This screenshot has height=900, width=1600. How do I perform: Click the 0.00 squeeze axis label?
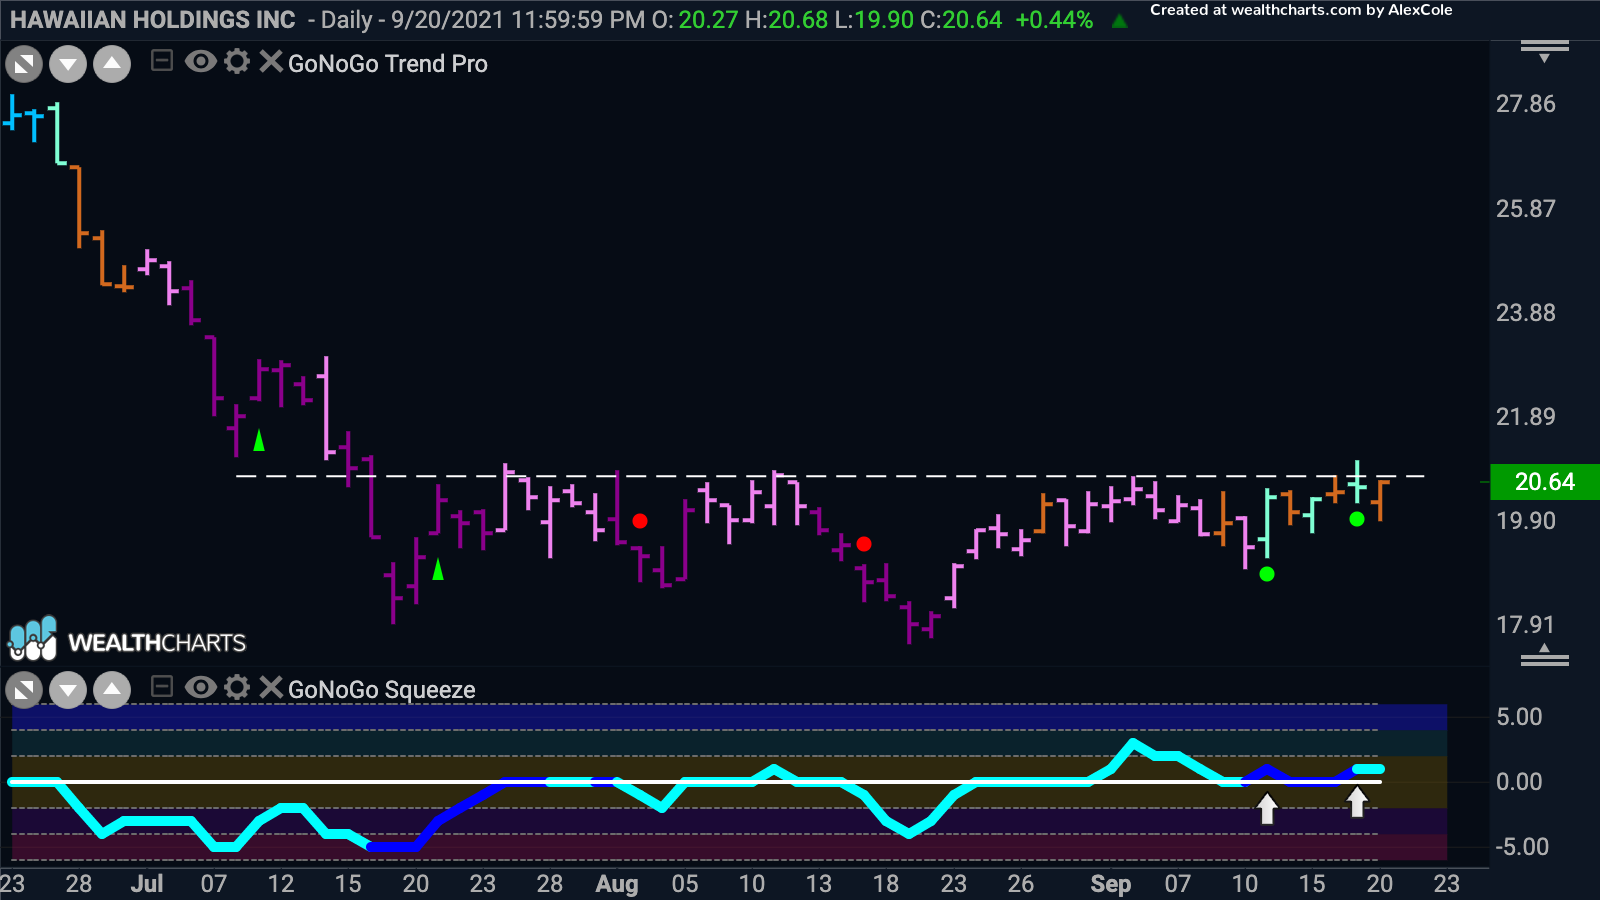[x=1519, y=782]
